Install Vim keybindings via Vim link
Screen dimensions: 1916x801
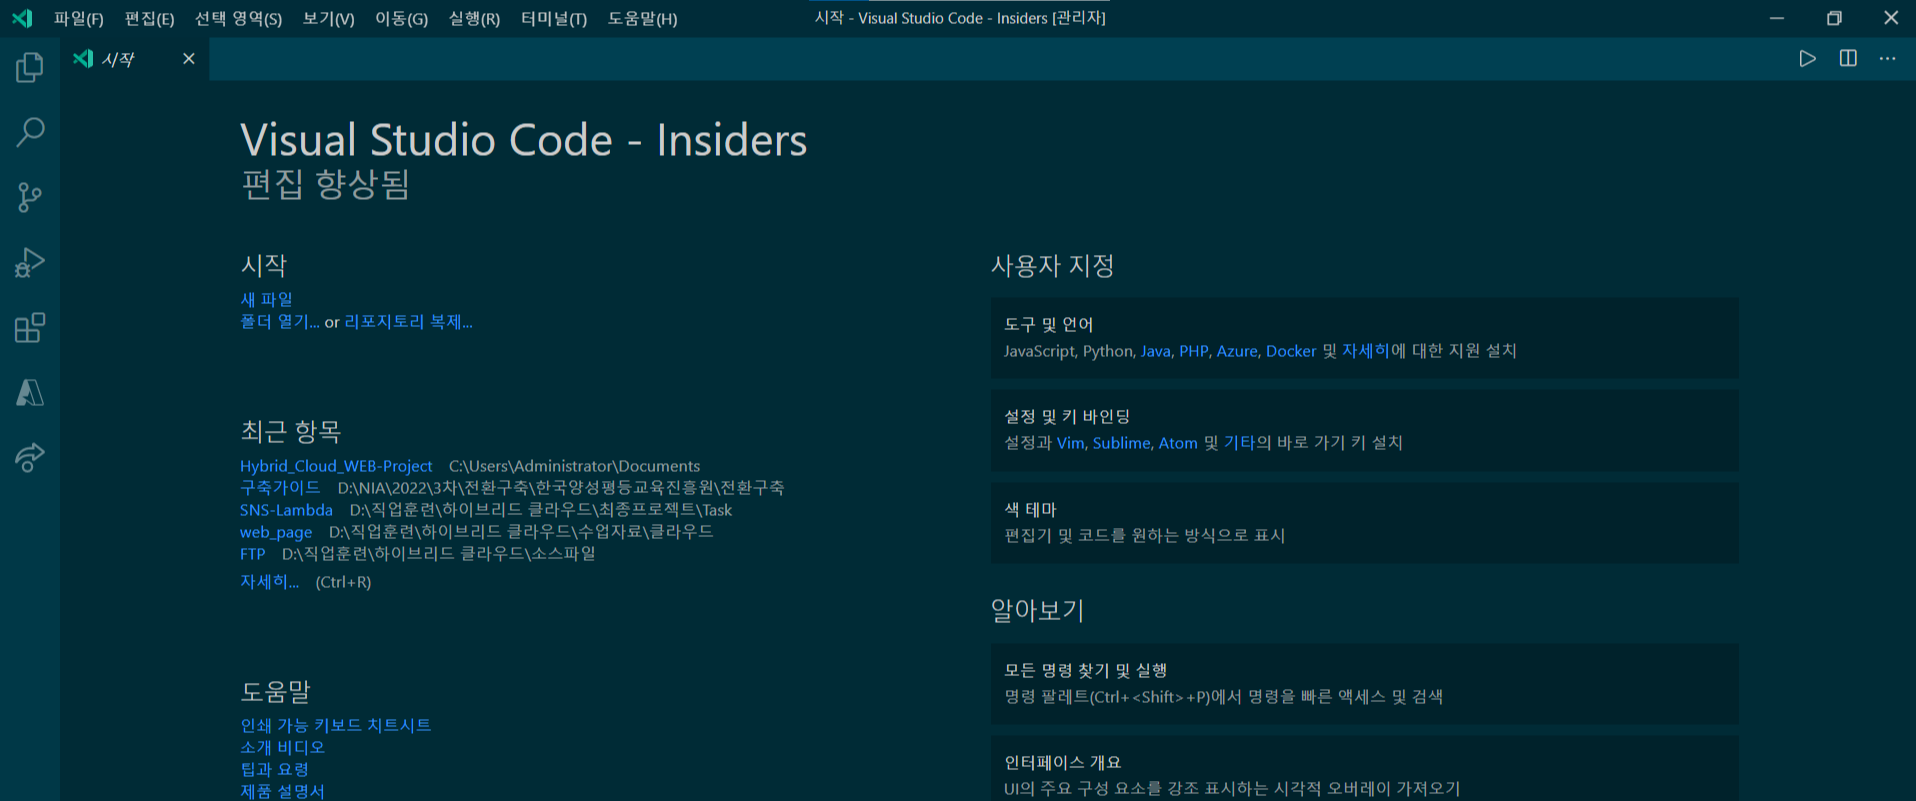click(x=1070, y=443)
